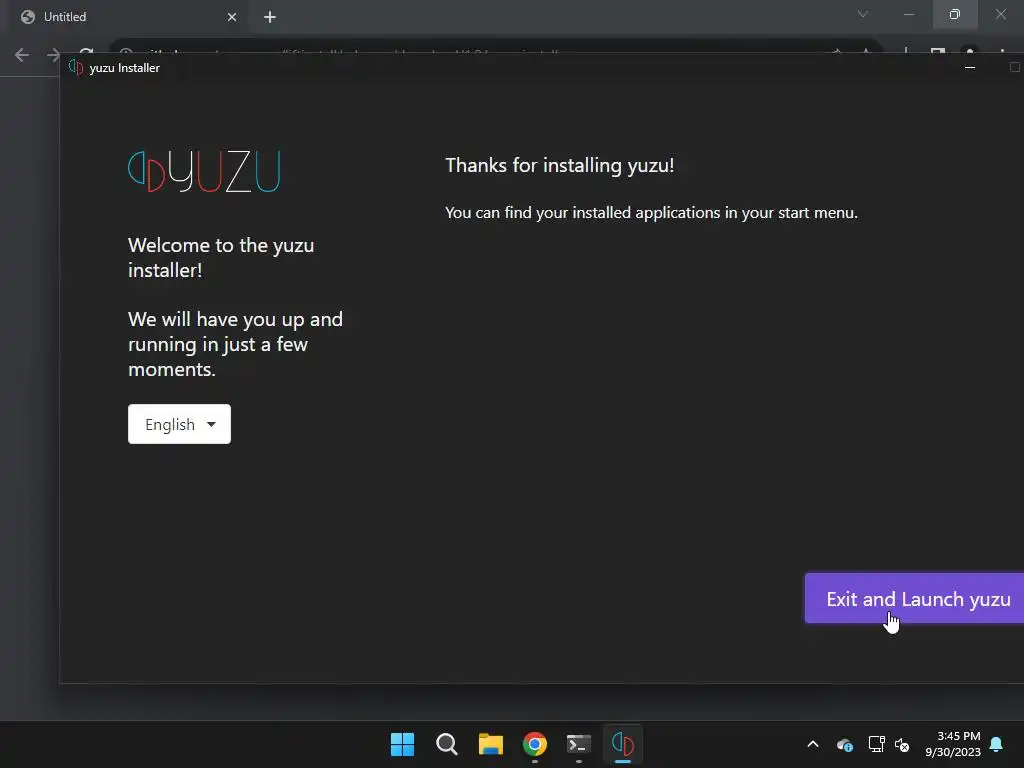The height and width of the screenshot is (768, 1024).
Task: Show hidden system tray icons
Action: [x=813, y=744]
